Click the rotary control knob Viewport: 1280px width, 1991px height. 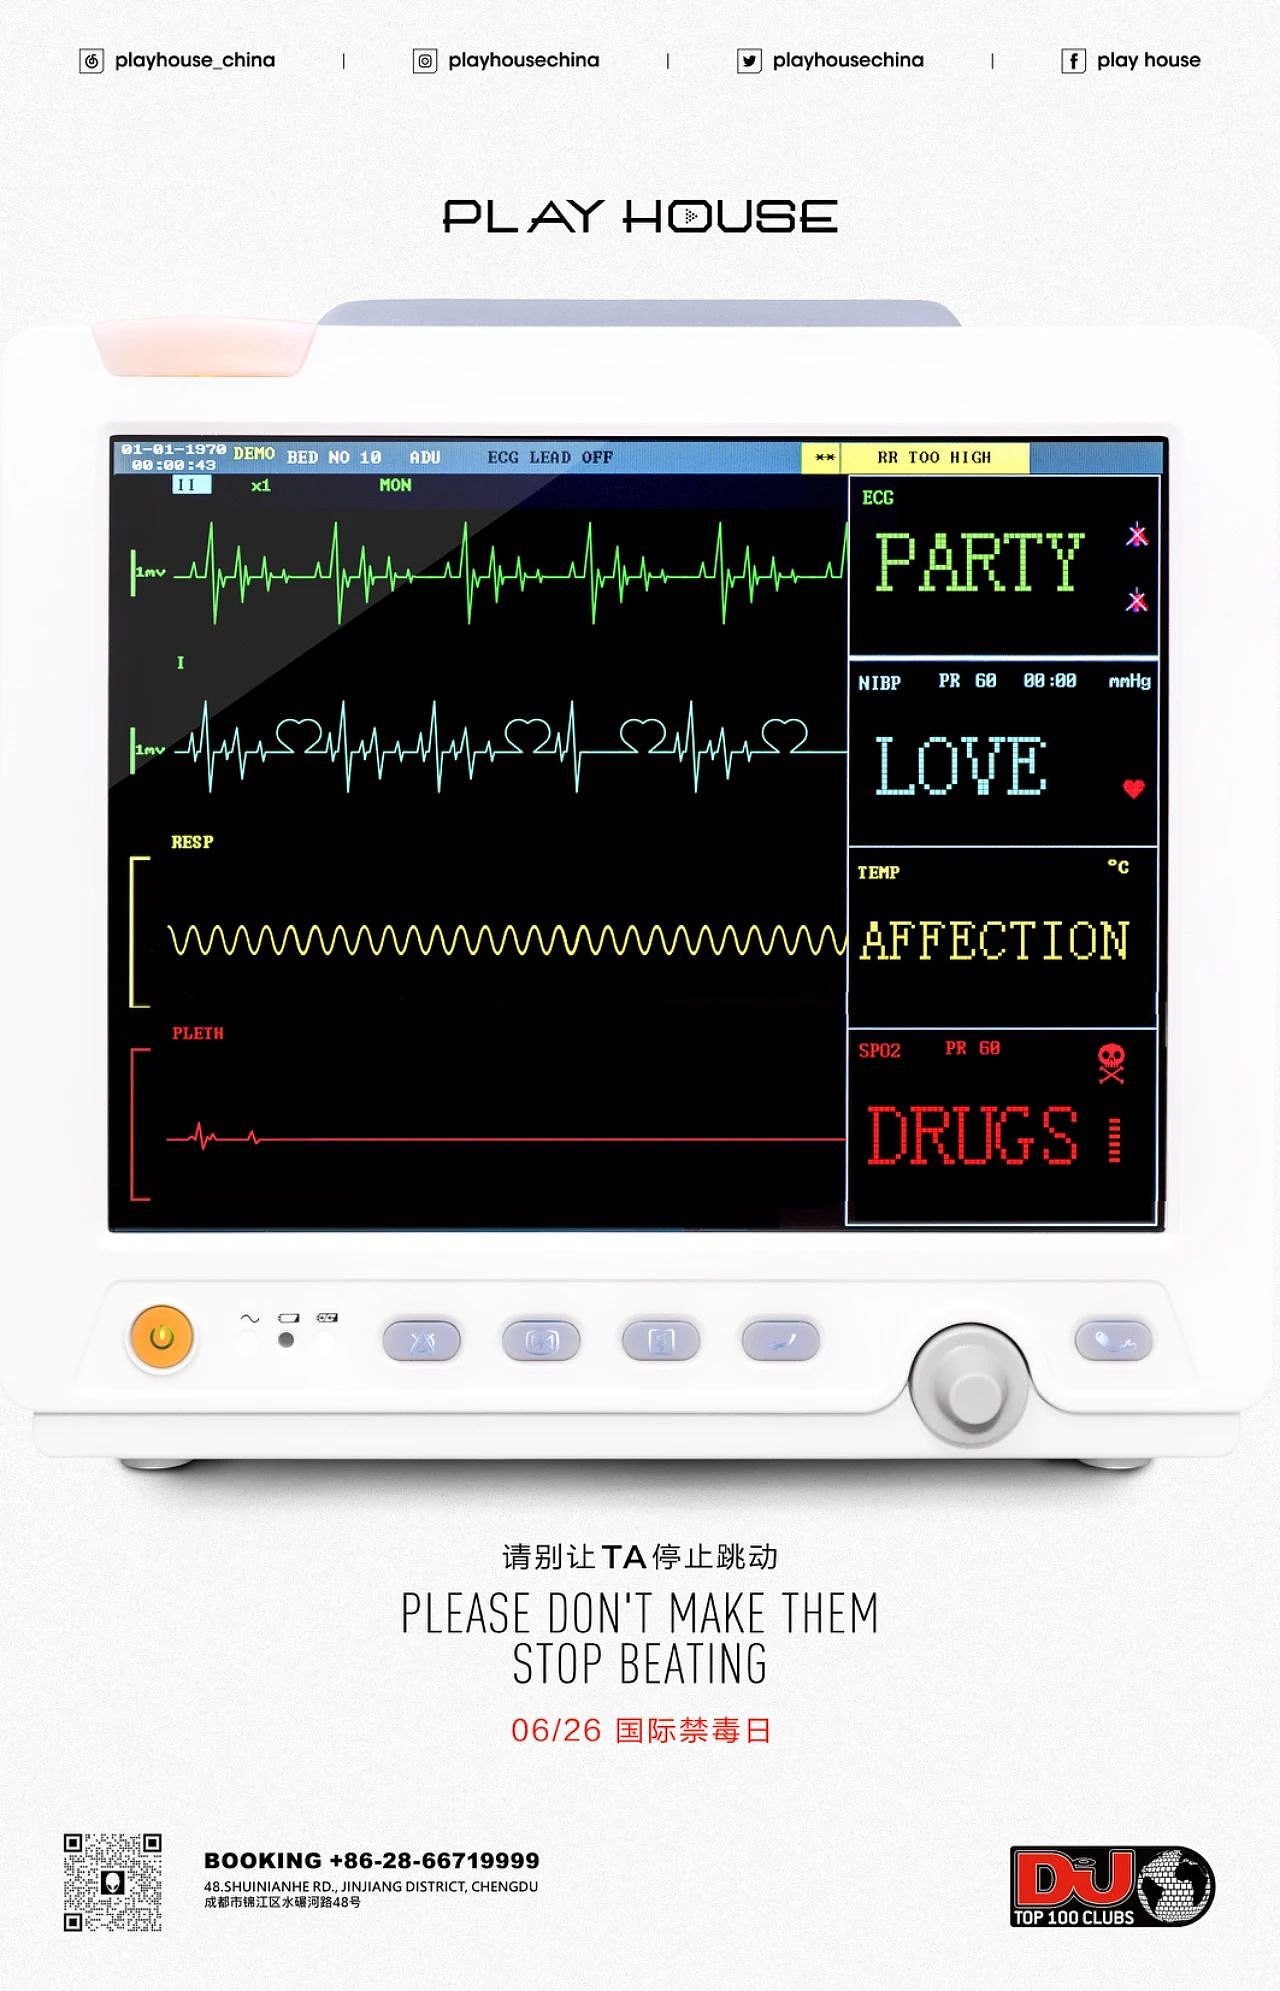(968, 1385)
